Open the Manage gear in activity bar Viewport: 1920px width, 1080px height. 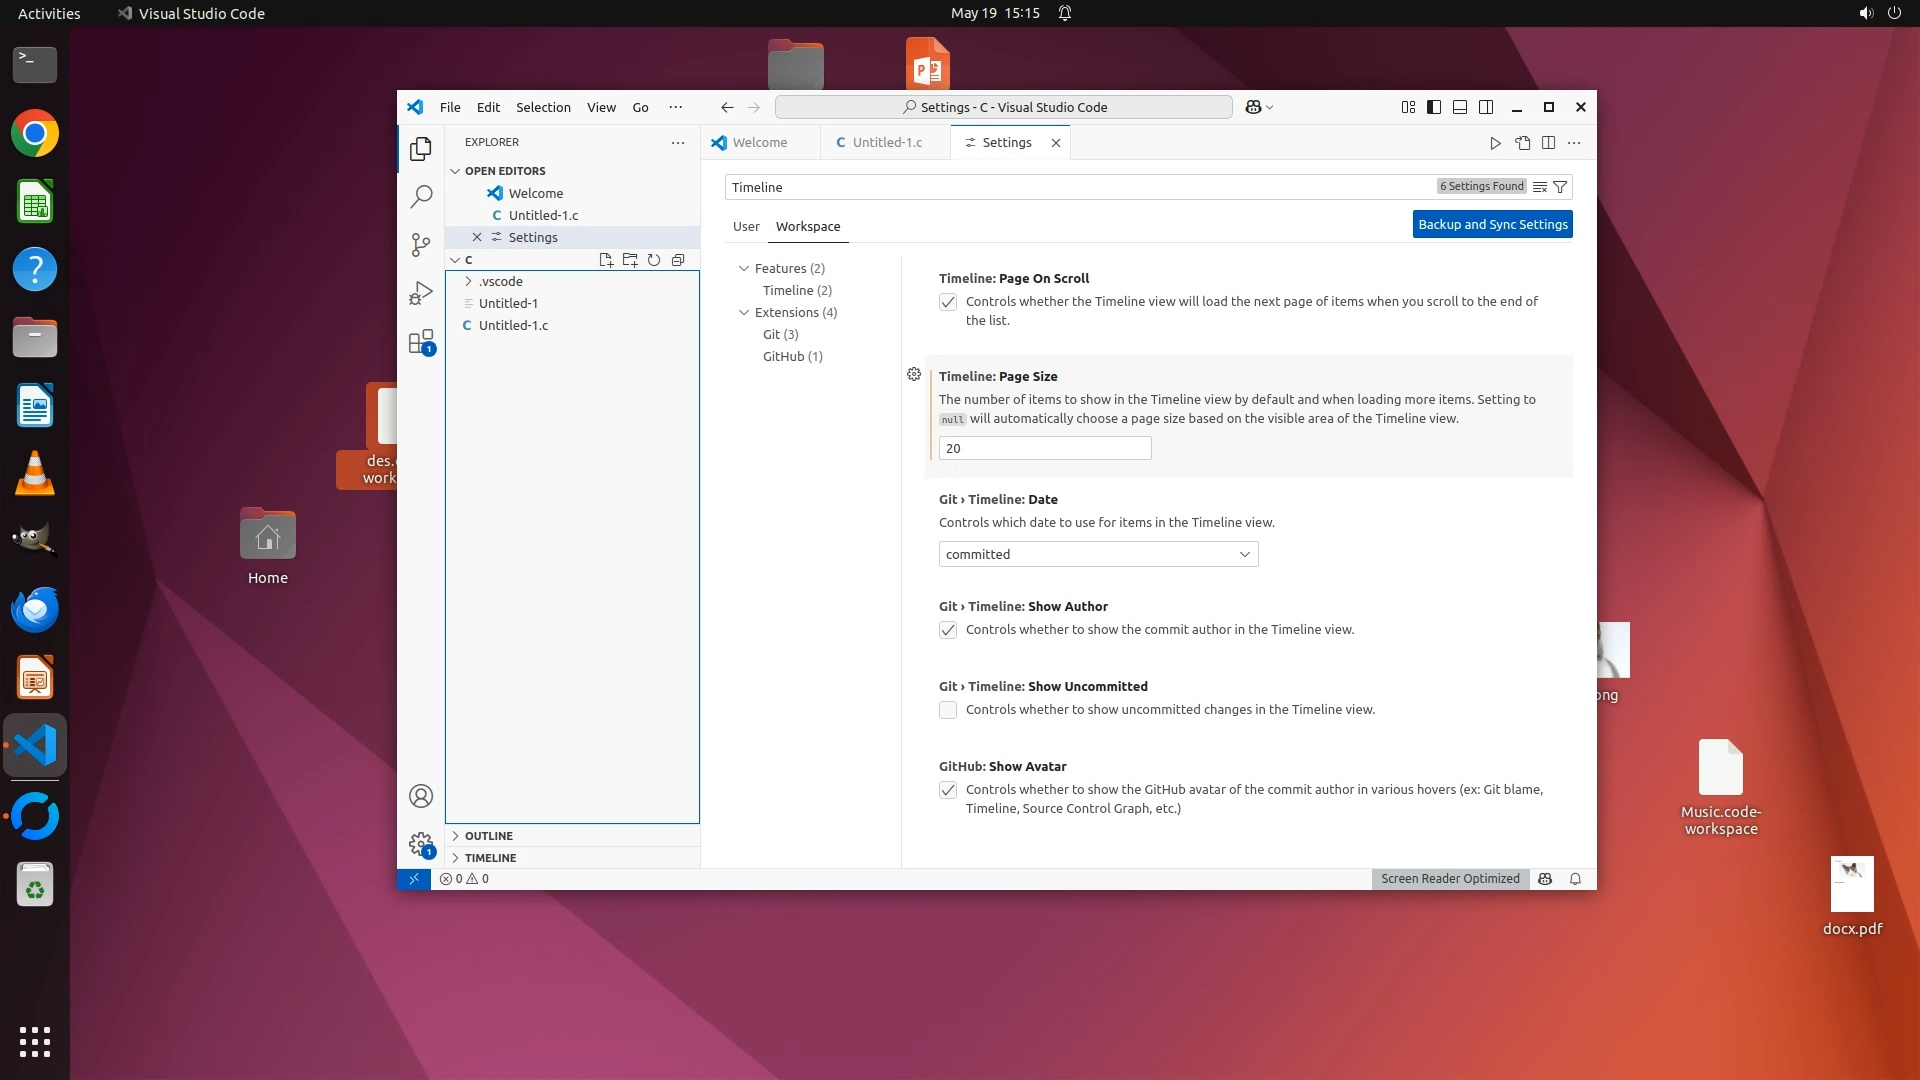(x=421, y=844)
